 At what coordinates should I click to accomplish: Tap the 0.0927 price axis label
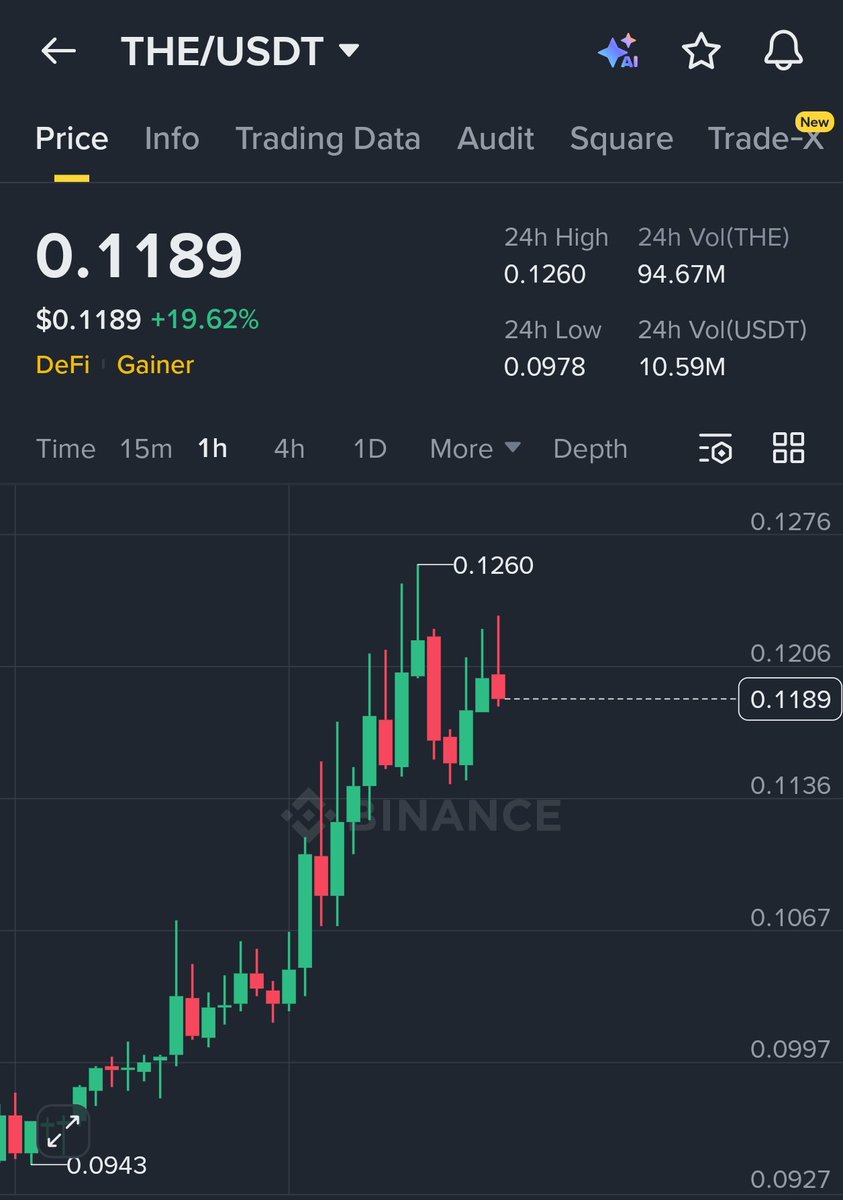coord(791,1178)
